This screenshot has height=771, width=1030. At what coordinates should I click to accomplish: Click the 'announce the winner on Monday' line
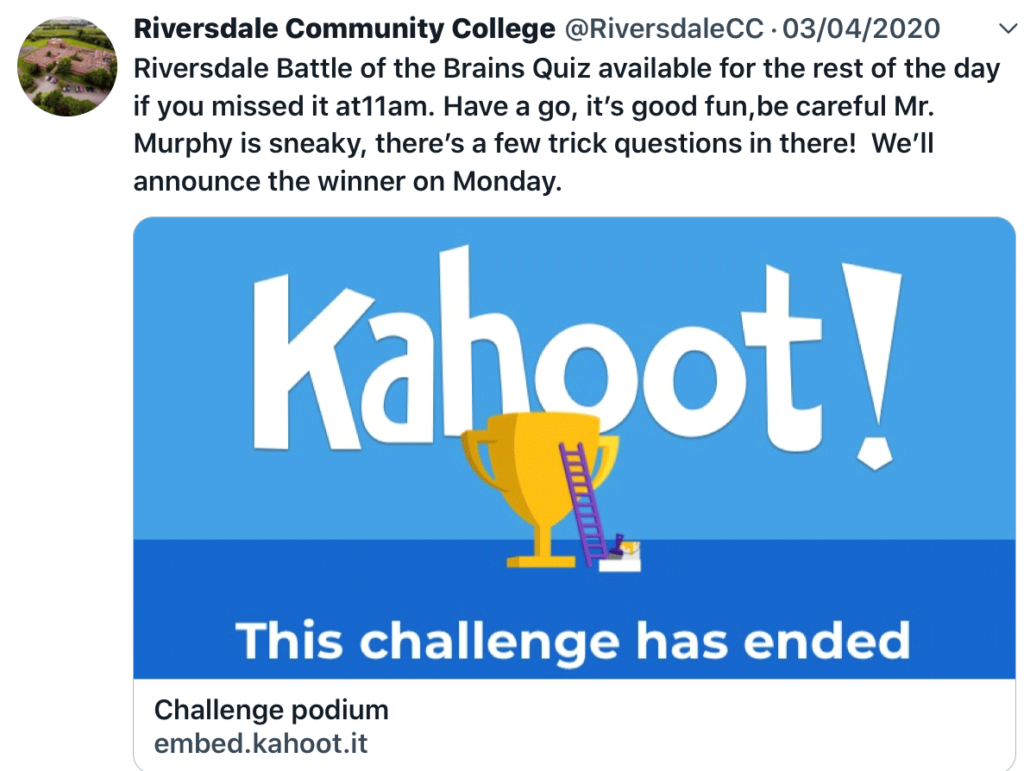[347, 181]
